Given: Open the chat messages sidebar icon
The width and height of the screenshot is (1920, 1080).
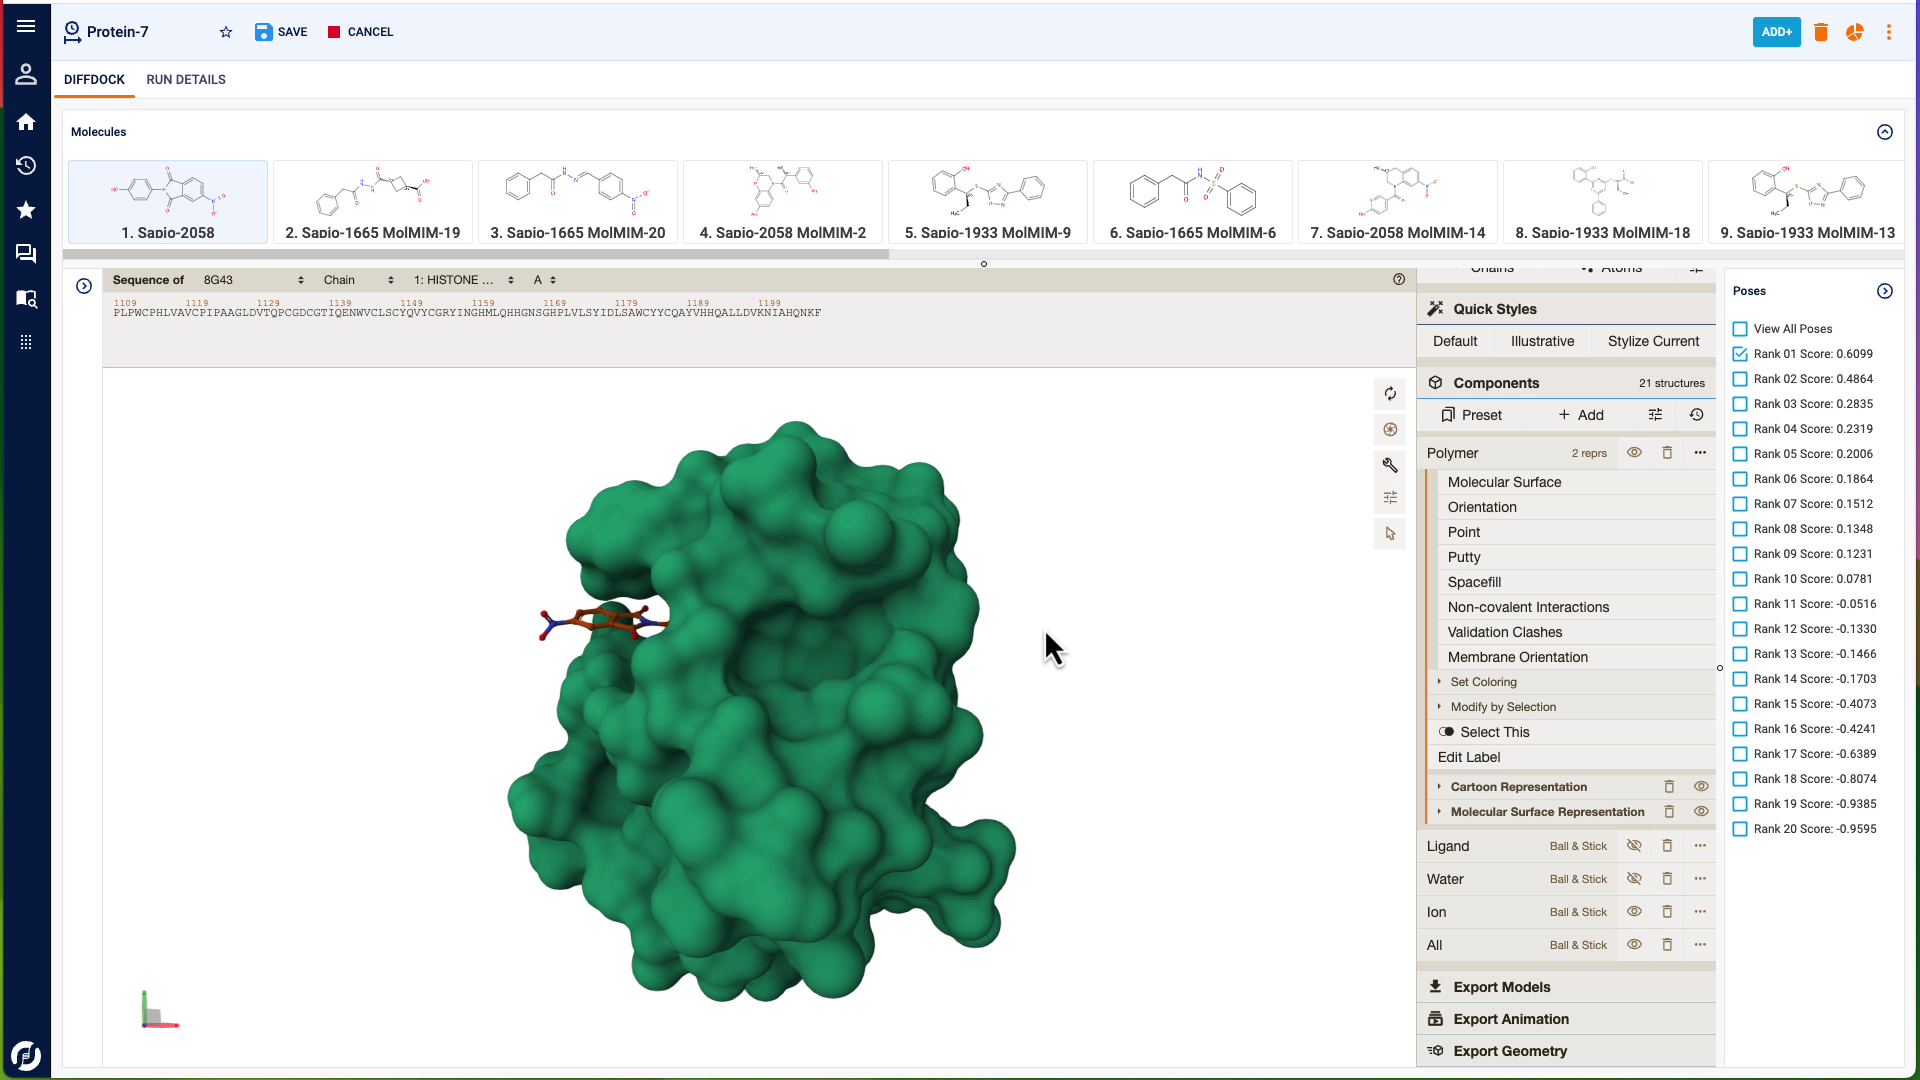Looking at the screenshot, I should [x=26, y=254].
